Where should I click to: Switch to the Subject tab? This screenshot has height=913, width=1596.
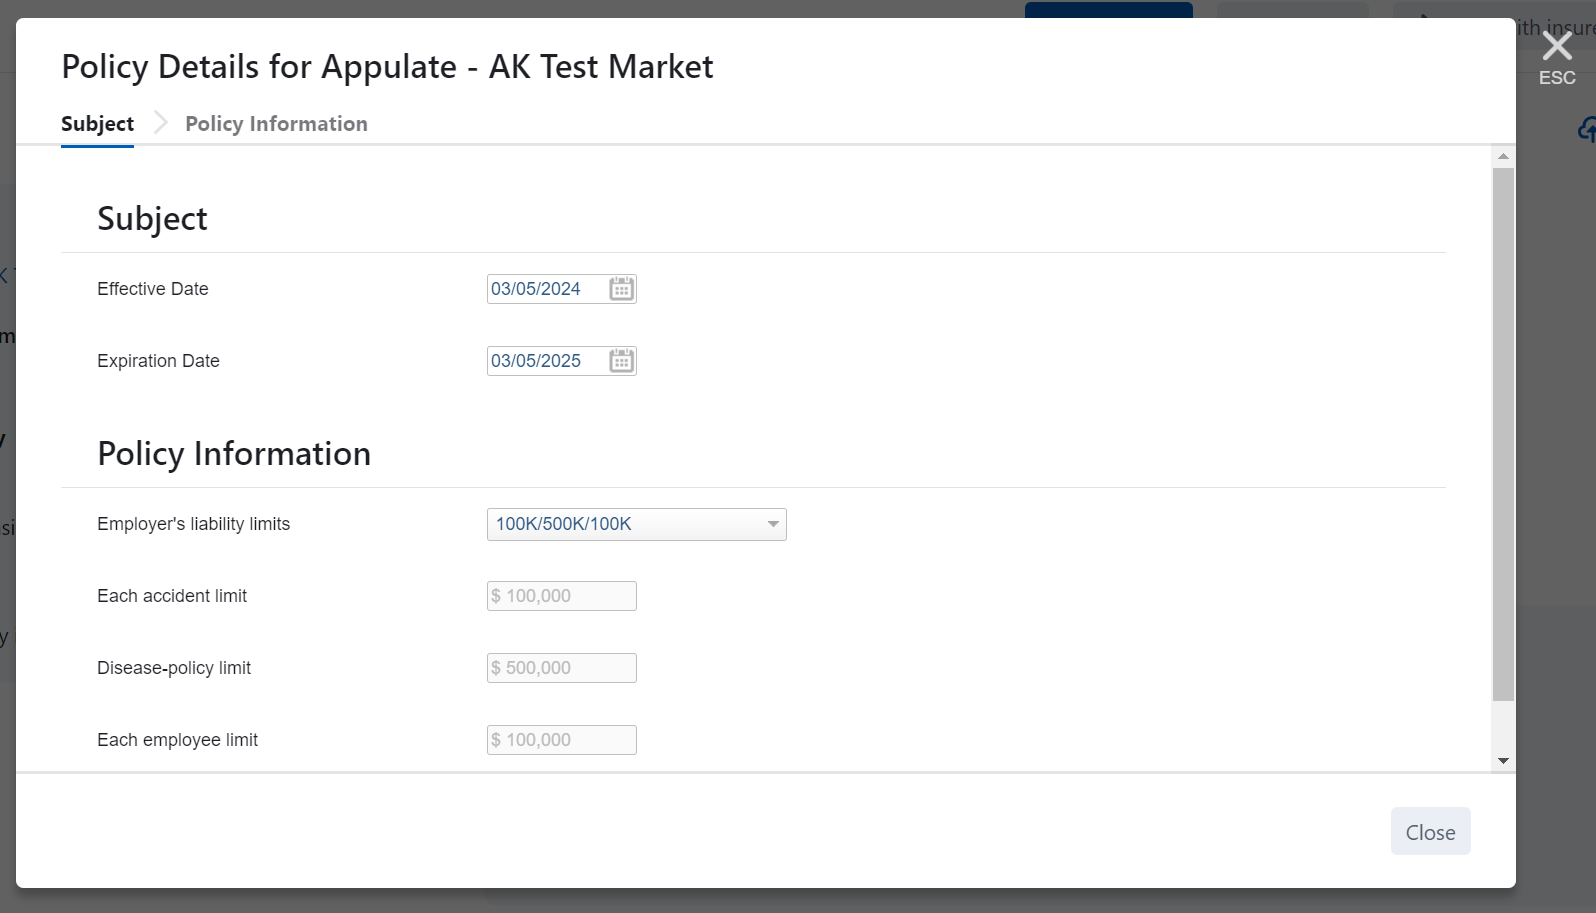pyautogui.click(x=97, y=124)
